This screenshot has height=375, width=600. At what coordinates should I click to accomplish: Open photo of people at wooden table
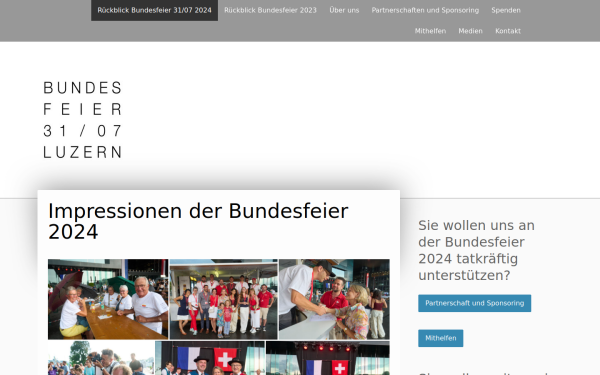[108, 299]
